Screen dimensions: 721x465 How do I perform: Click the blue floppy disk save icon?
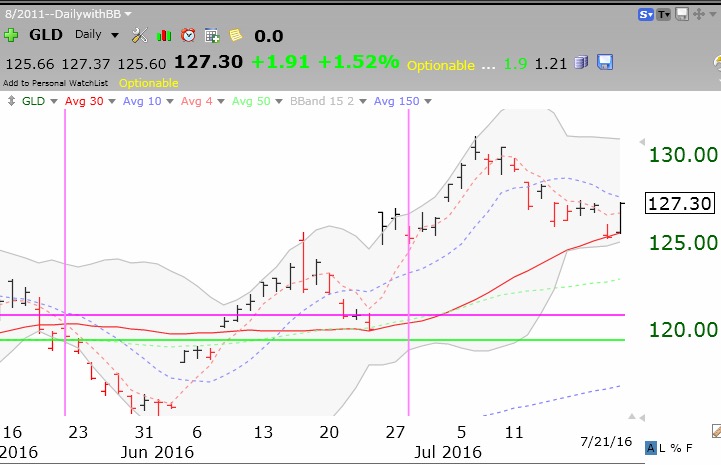605,62
